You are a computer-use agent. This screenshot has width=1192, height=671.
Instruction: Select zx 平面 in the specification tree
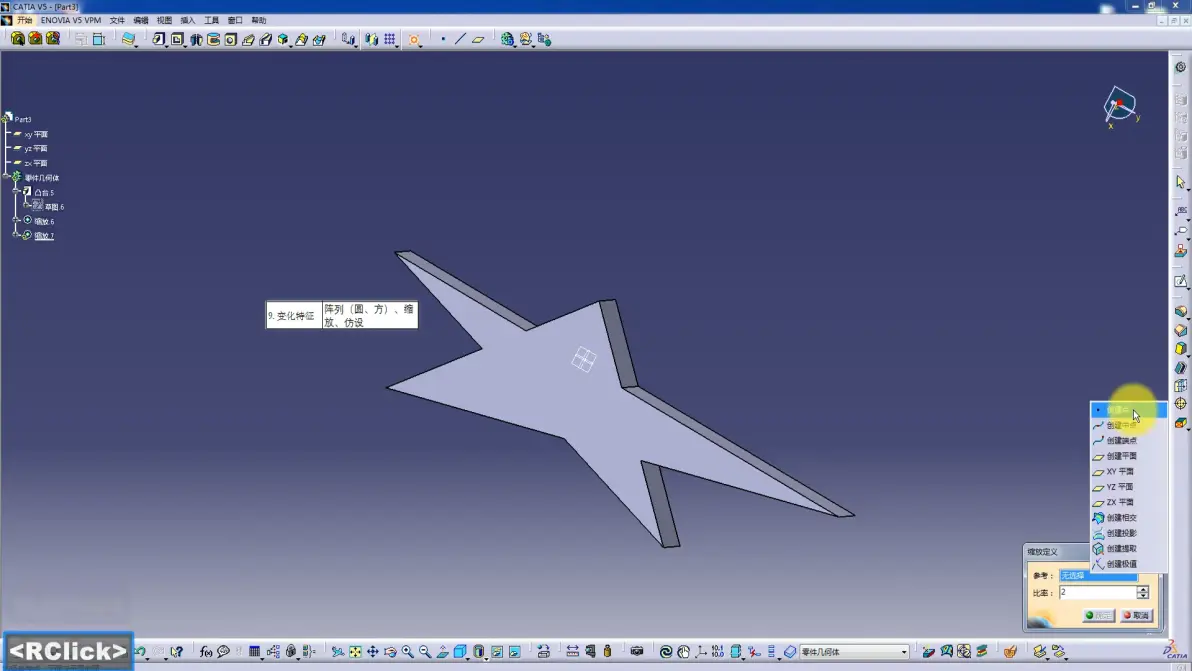[x=36, y=163]
